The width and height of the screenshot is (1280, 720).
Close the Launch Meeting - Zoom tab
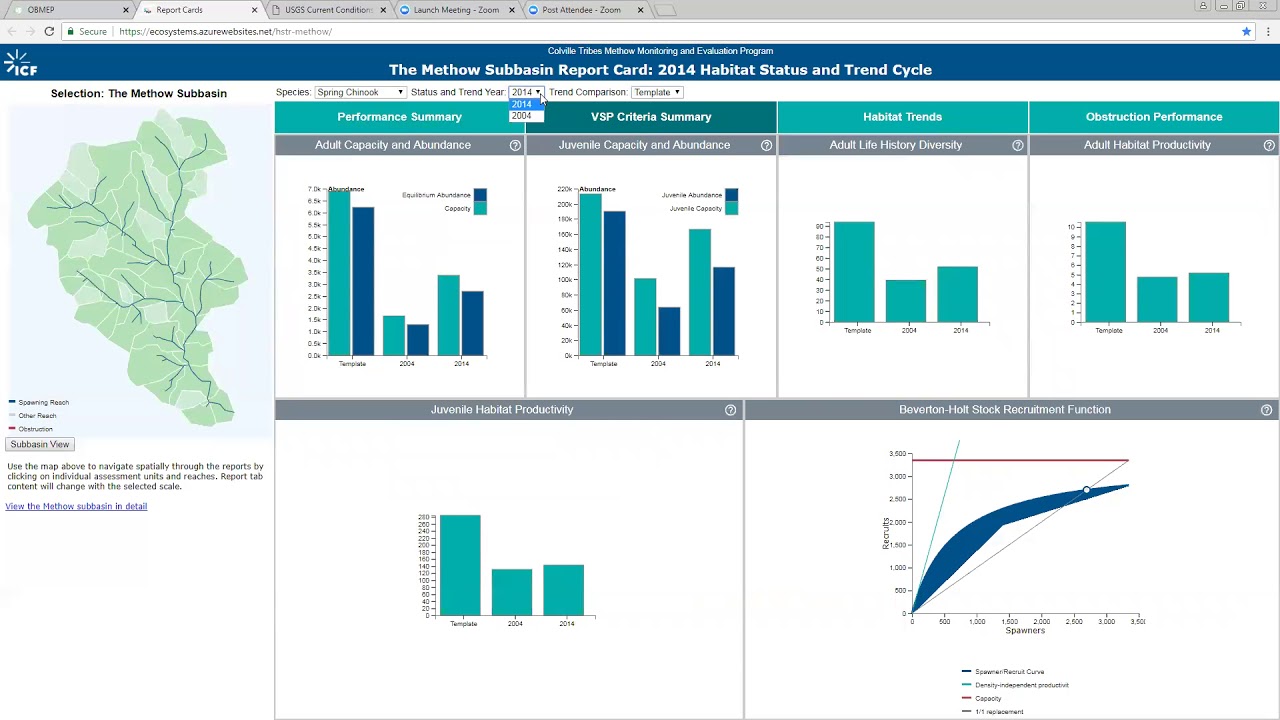click(x=511, y=10)
